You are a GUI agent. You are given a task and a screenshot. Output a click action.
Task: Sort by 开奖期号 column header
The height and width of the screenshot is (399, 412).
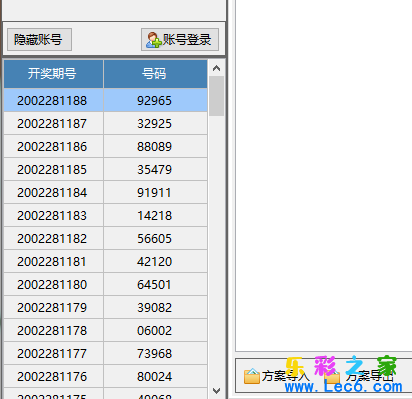(x=53, y=74)
